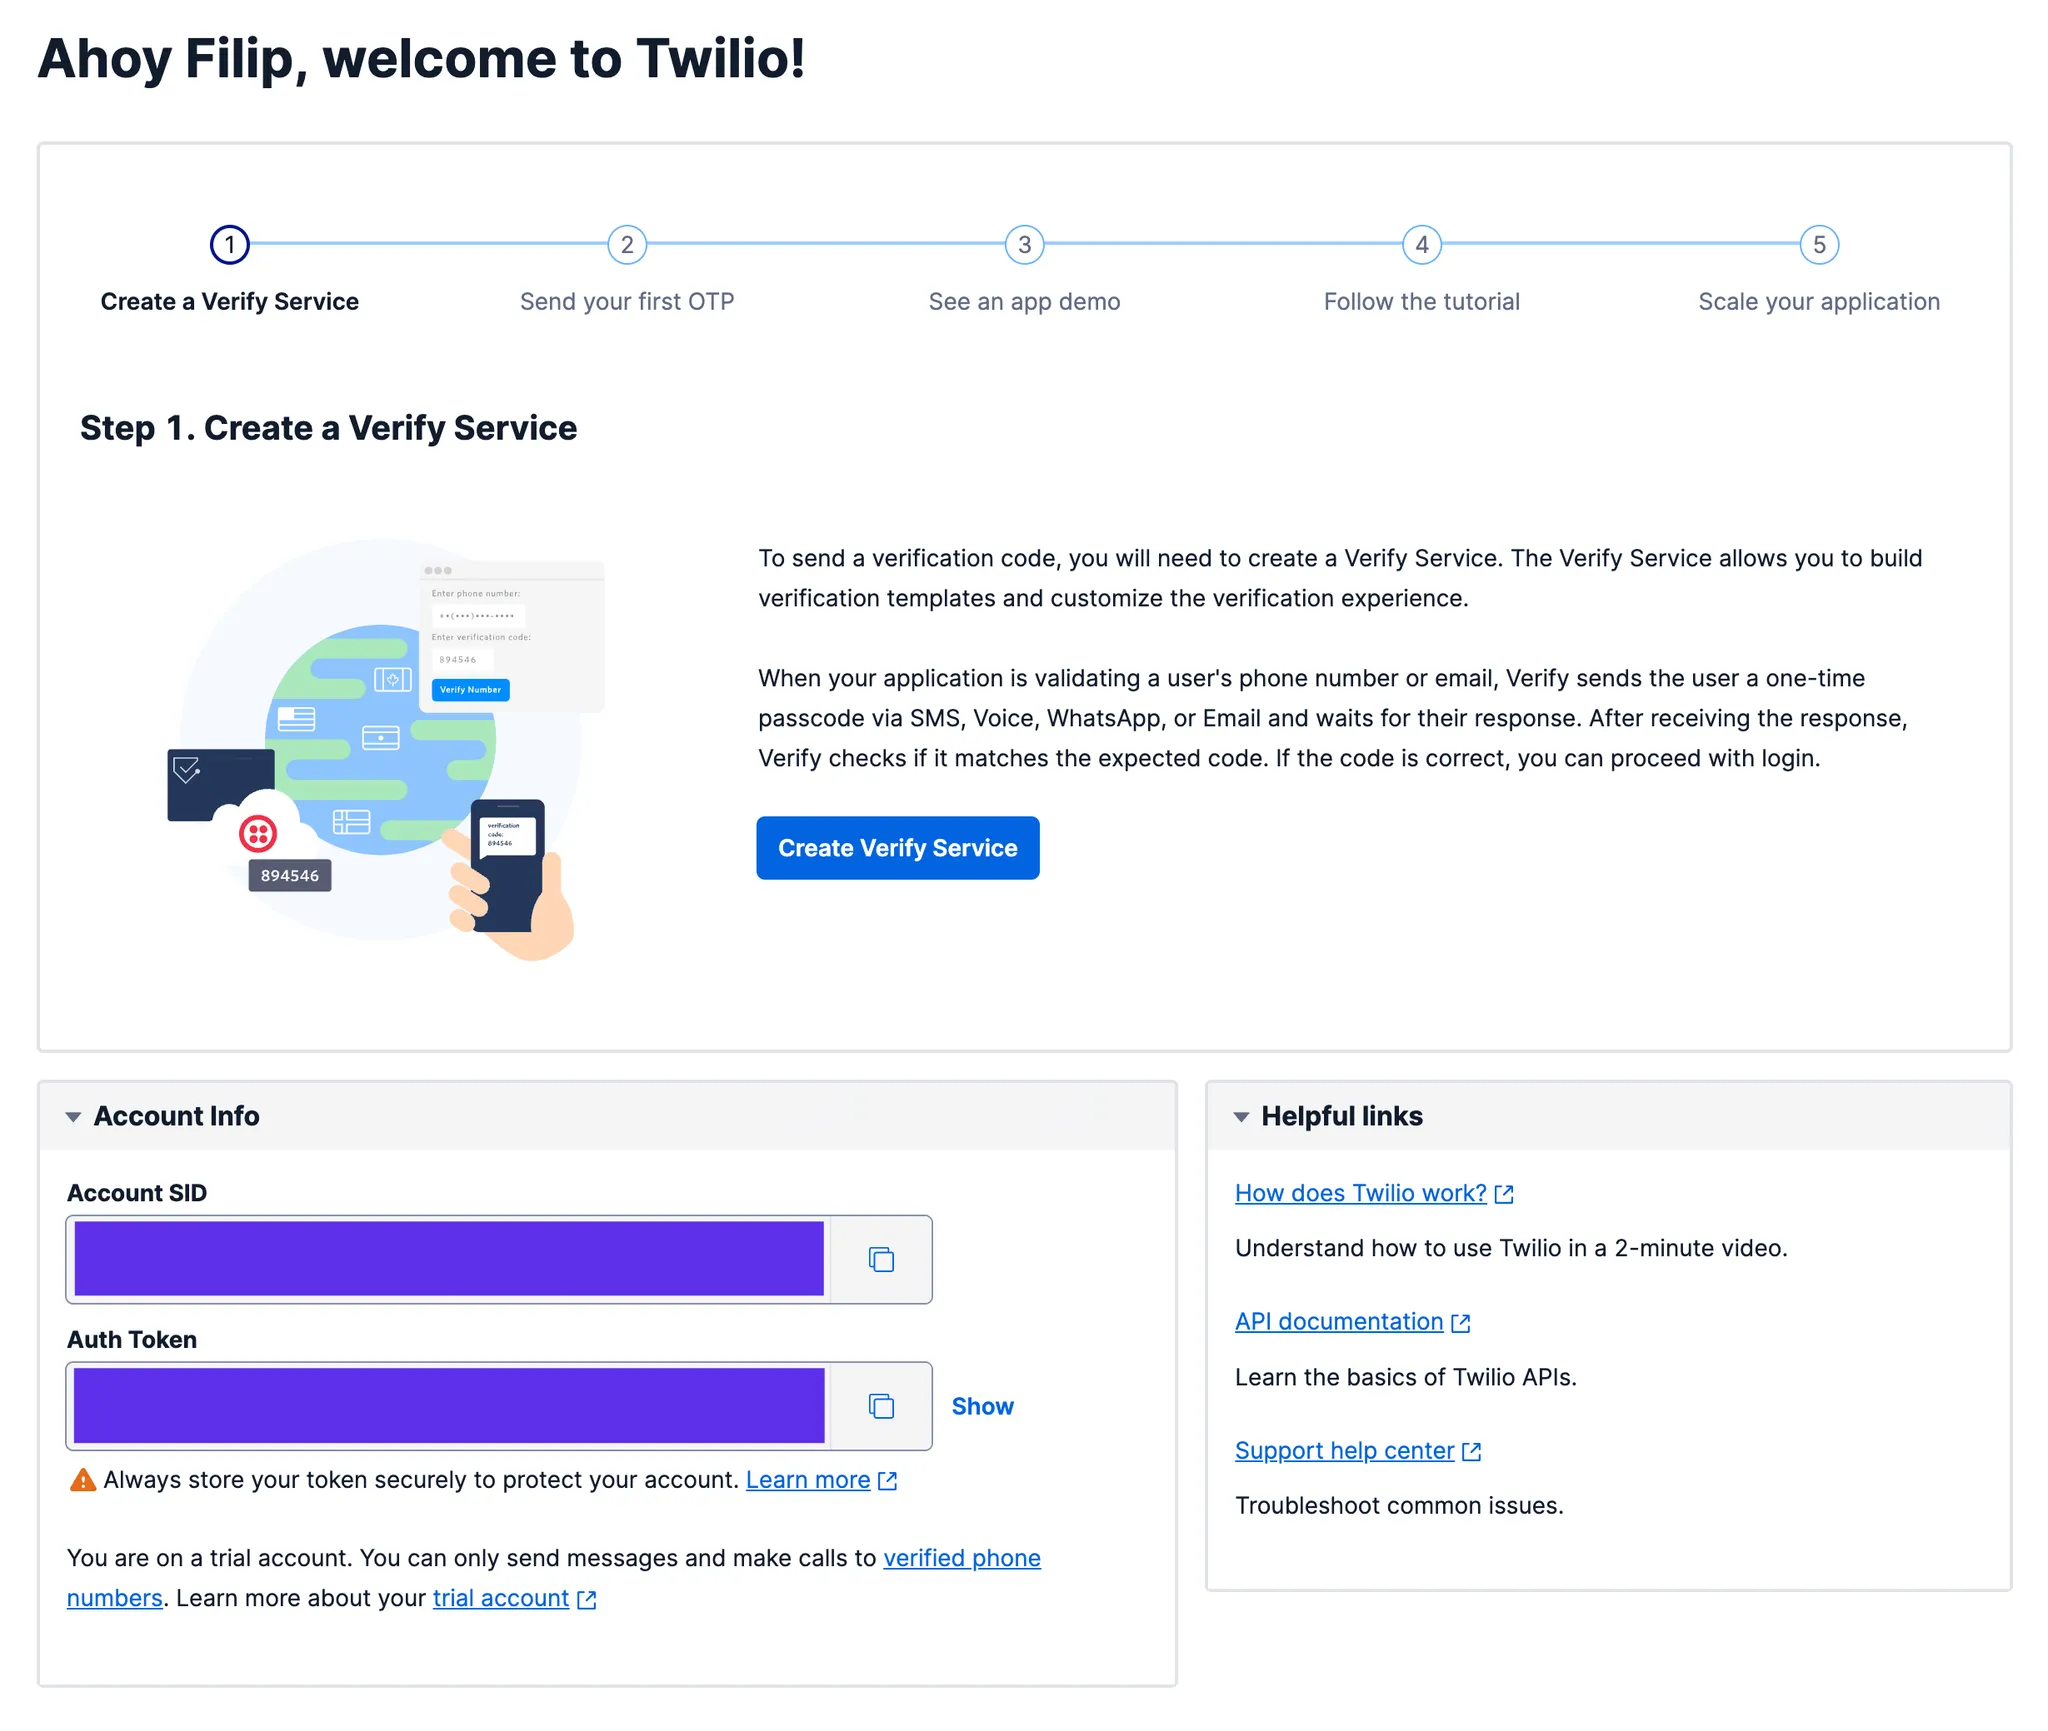Click inside the Auth Token field
This screenshot has height=1731, width=2048.
point(448,1406)
